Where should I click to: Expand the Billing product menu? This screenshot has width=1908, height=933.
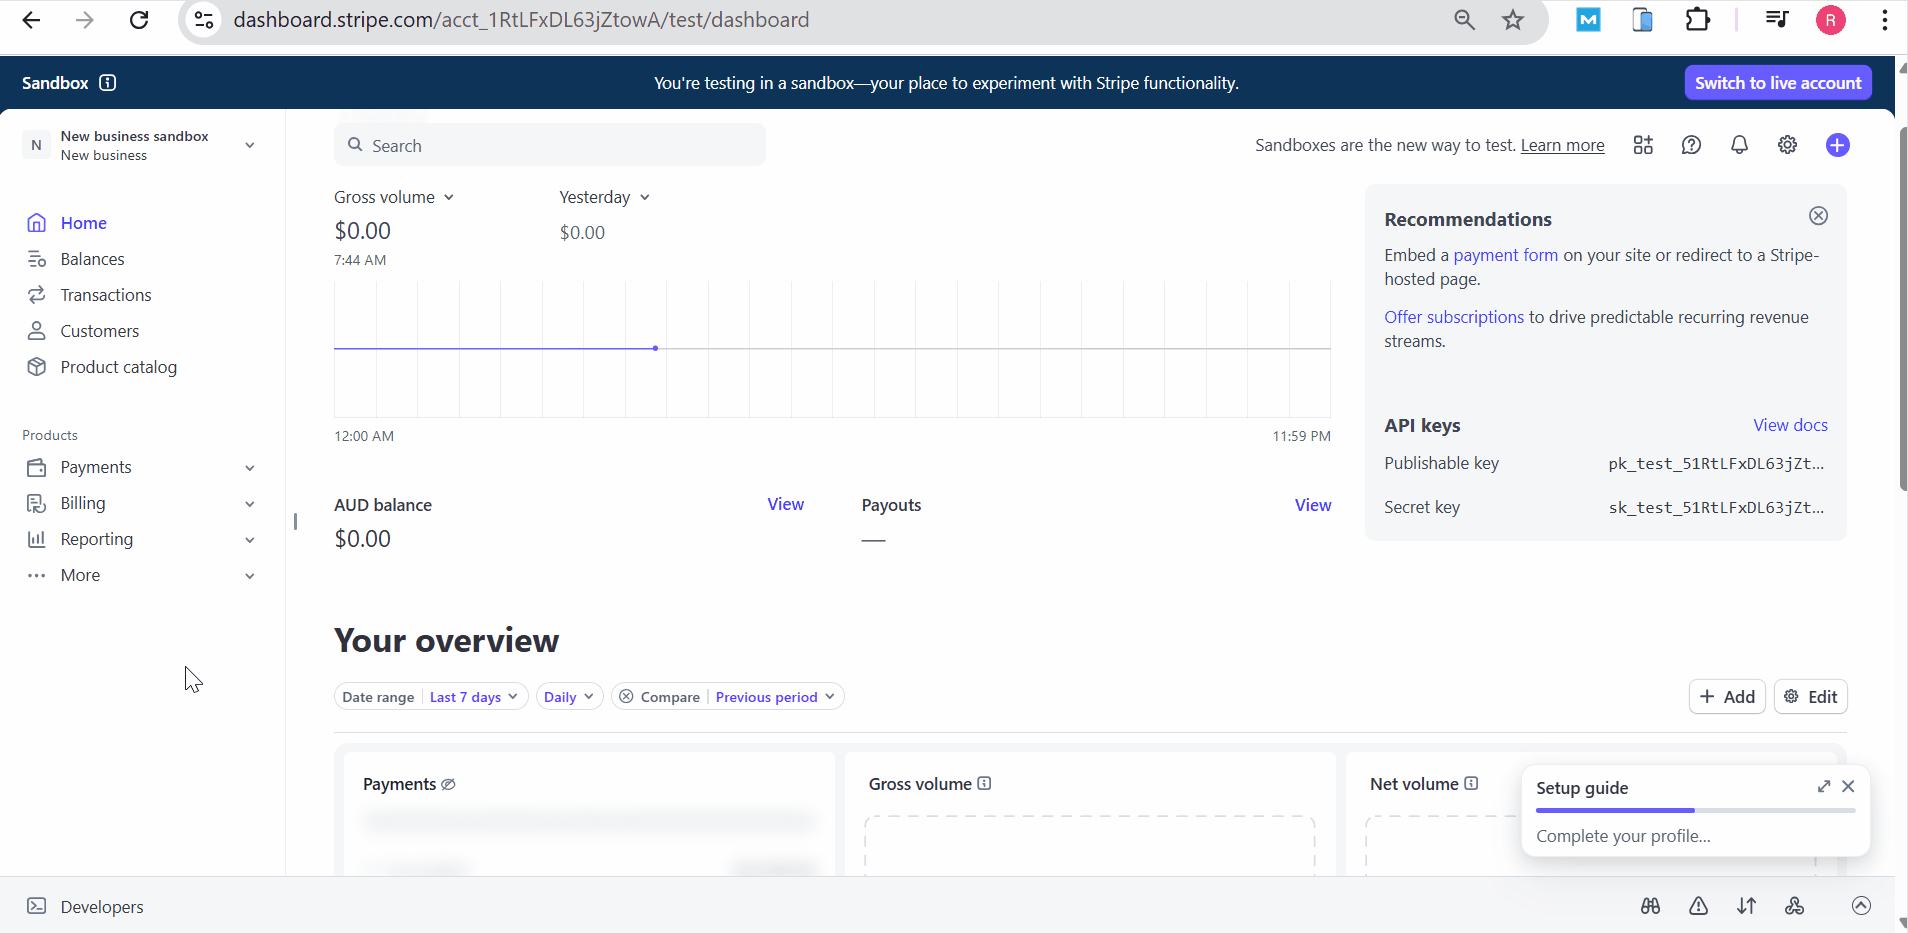click(141, 503)
